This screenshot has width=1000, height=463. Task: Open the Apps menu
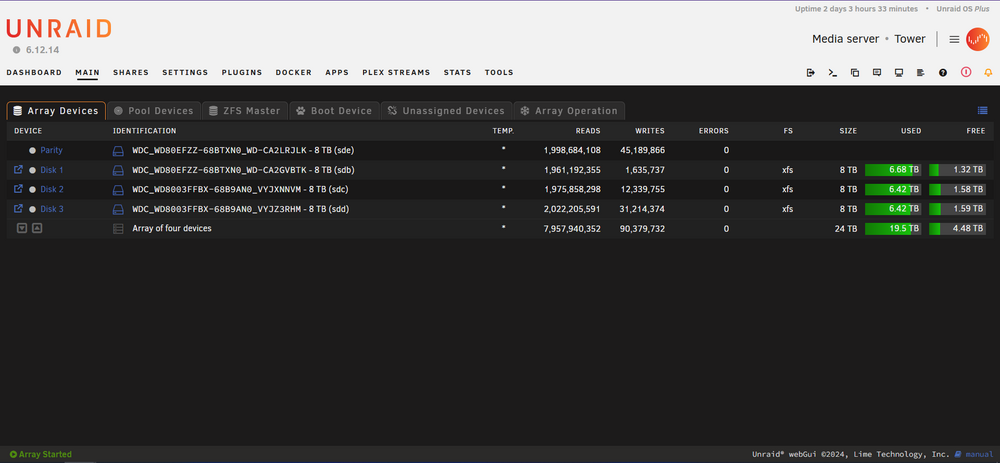tap(337, 73)
